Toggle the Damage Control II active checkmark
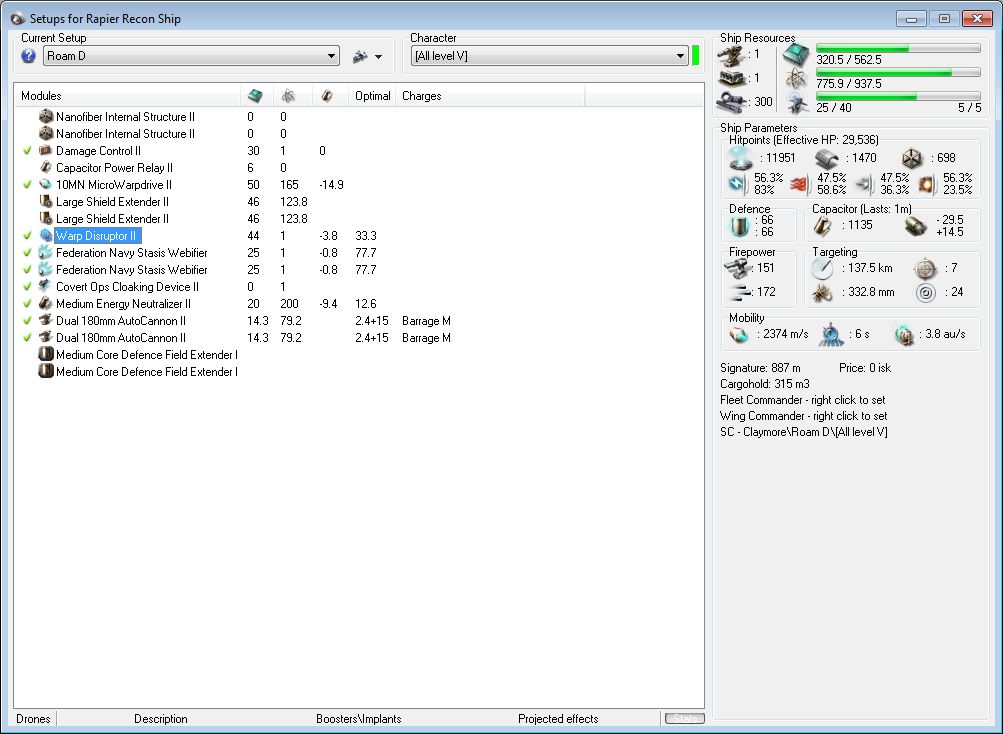This screenshot has height=734, width=1003. point(27,150)
